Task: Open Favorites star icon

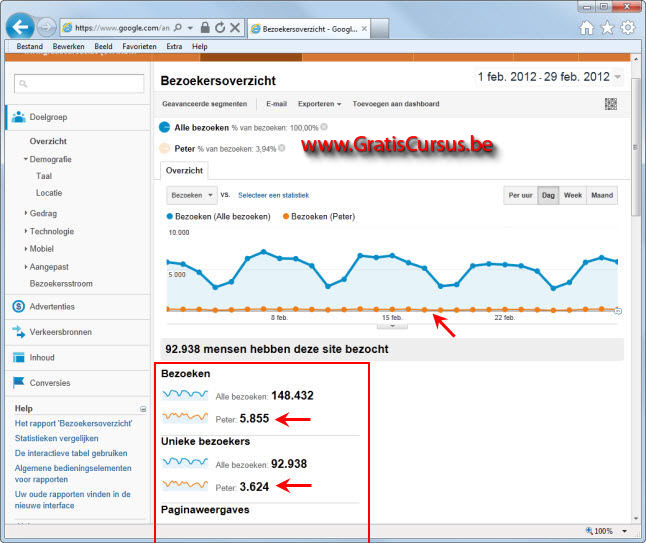Action: [x=607, y=28]
